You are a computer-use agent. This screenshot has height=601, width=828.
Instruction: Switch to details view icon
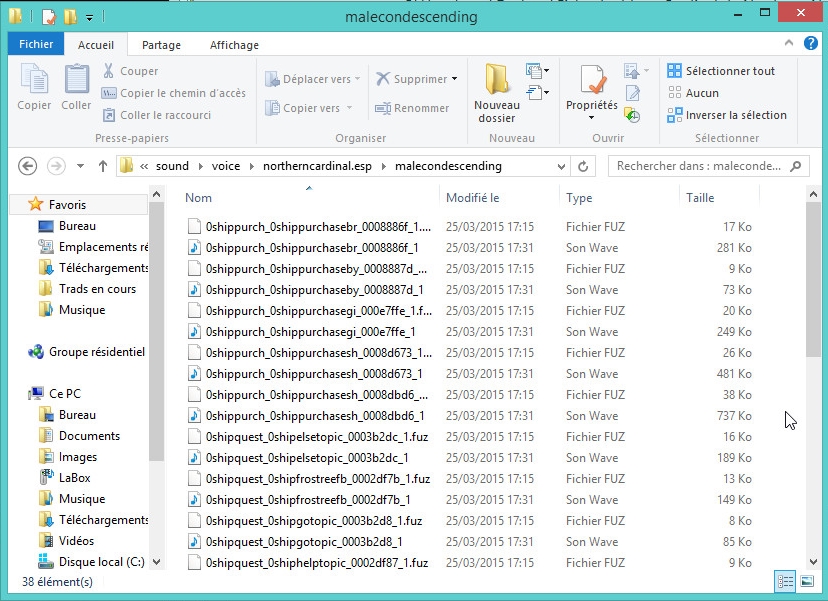pyautogui.click(x=785, y=581)
